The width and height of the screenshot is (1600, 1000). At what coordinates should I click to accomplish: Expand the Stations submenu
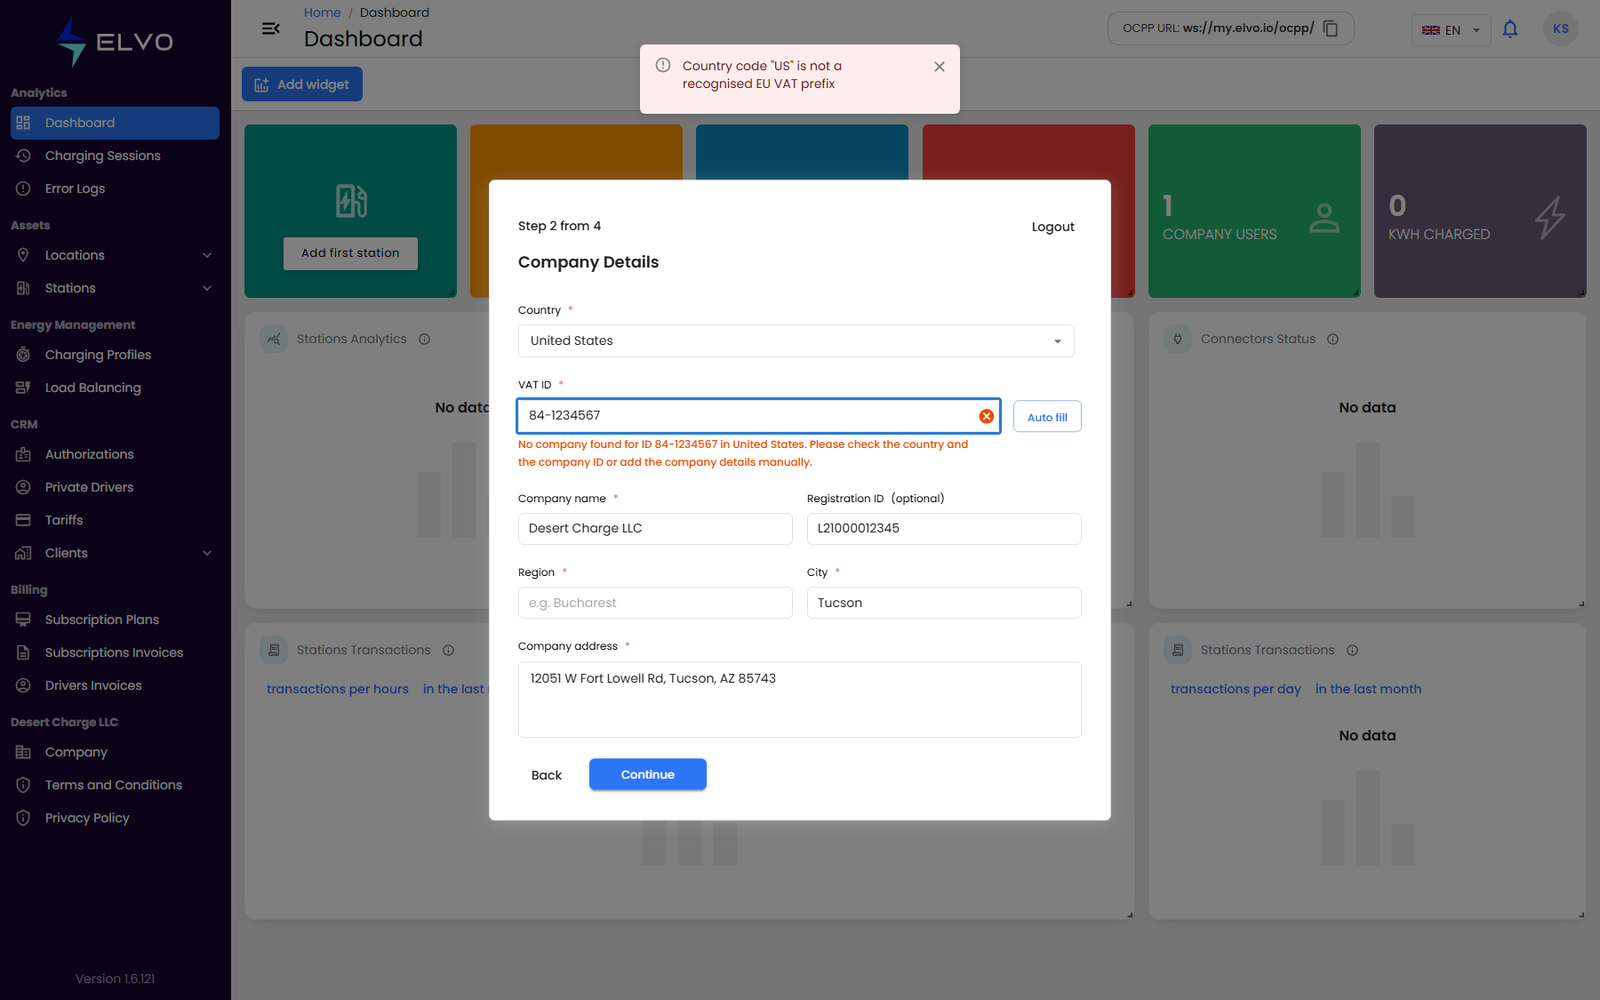pyautogui.click(x=207, y=288)
